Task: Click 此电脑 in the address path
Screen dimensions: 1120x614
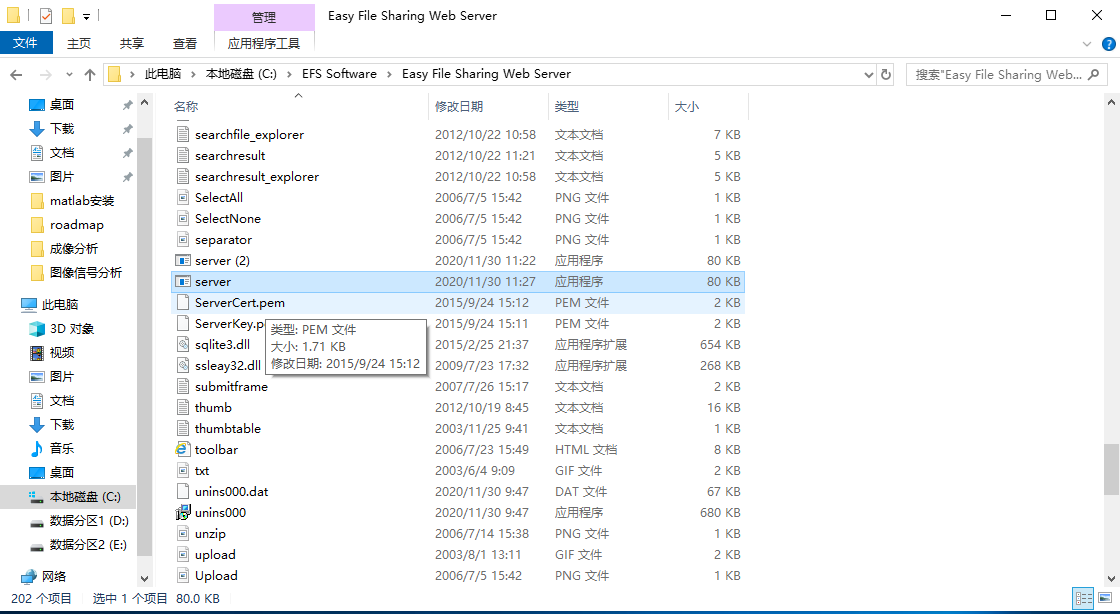Action: pyautogui.click(x=163, y=74)
